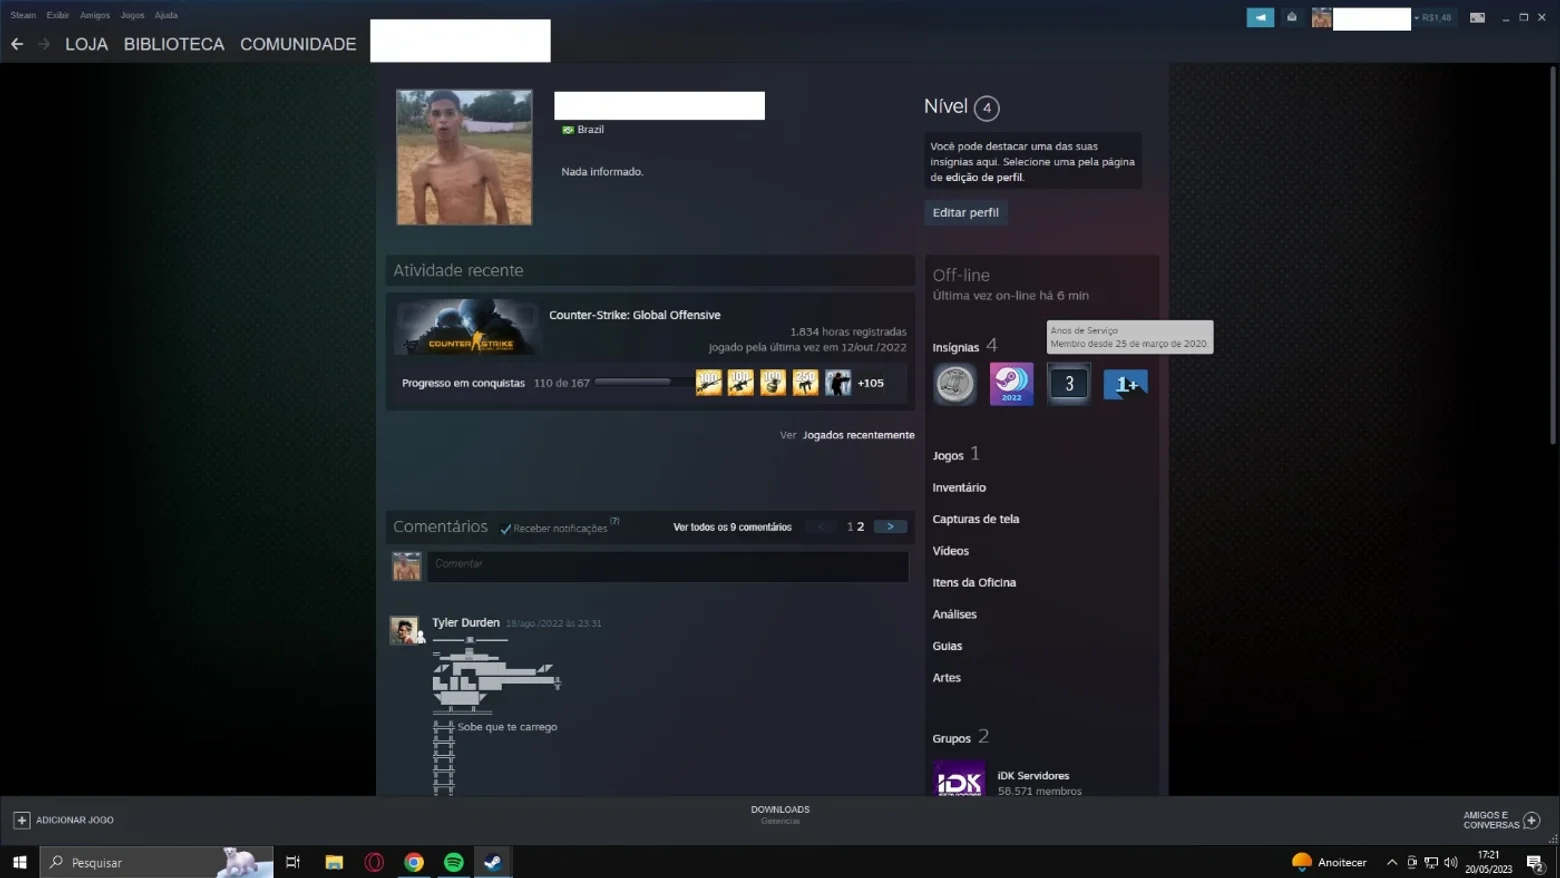Click the achievements progress bar

(x=642, y=382)
